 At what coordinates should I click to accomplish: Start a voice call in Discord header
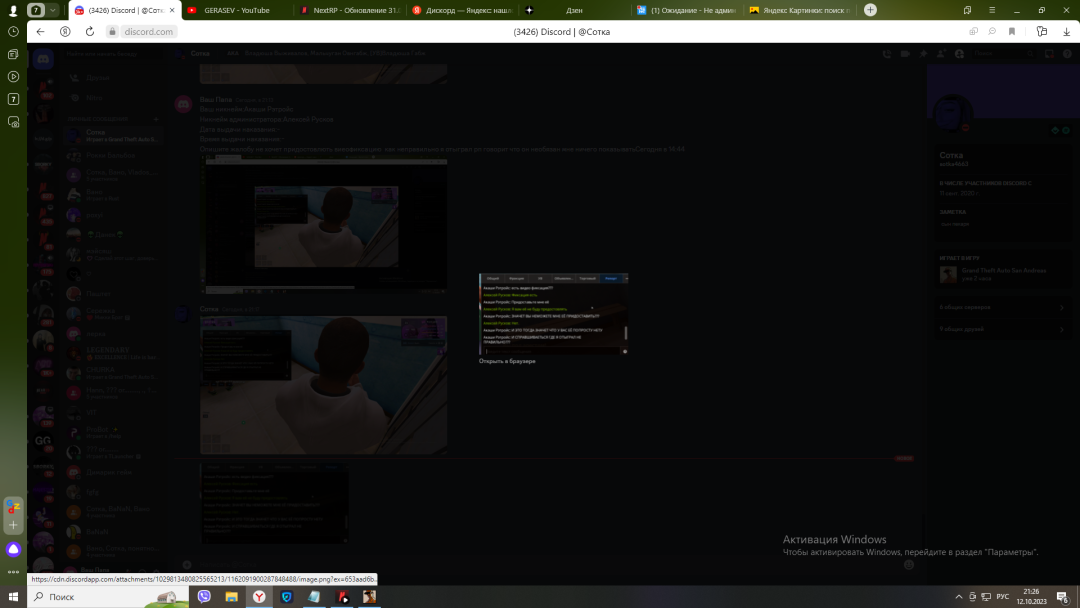click(886, 54)
